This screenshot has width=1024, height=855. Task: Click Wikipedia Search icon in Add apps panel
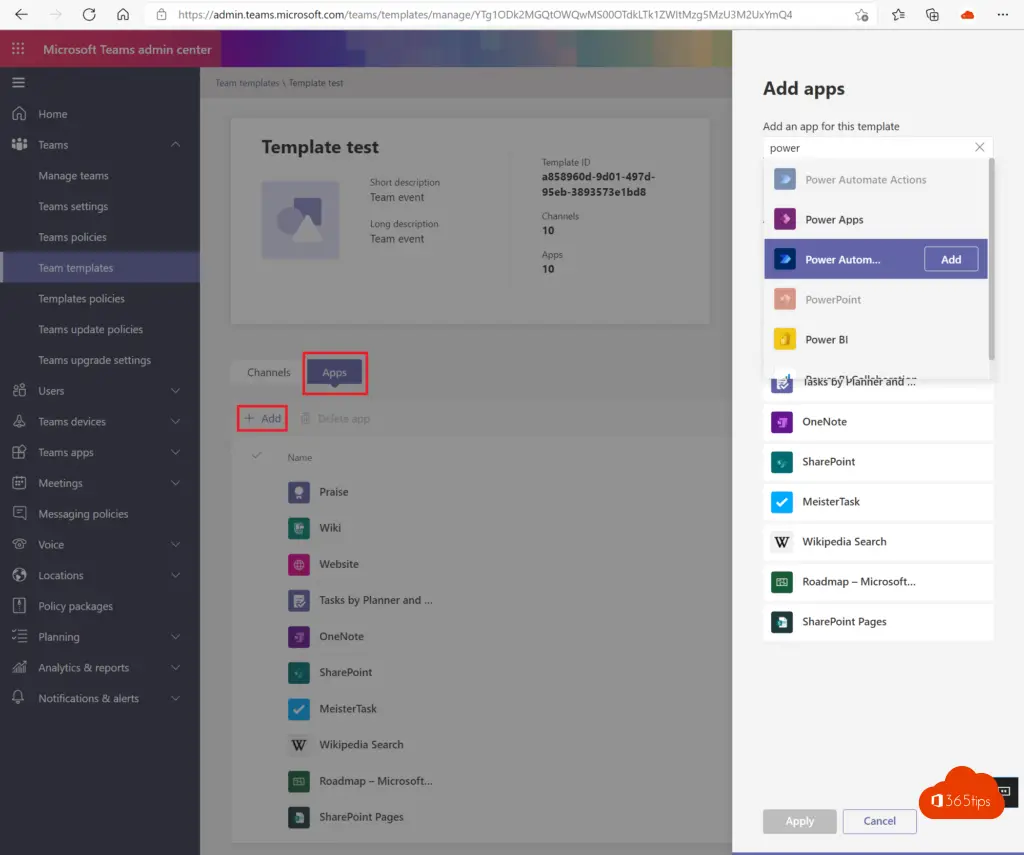coord(782,541)
